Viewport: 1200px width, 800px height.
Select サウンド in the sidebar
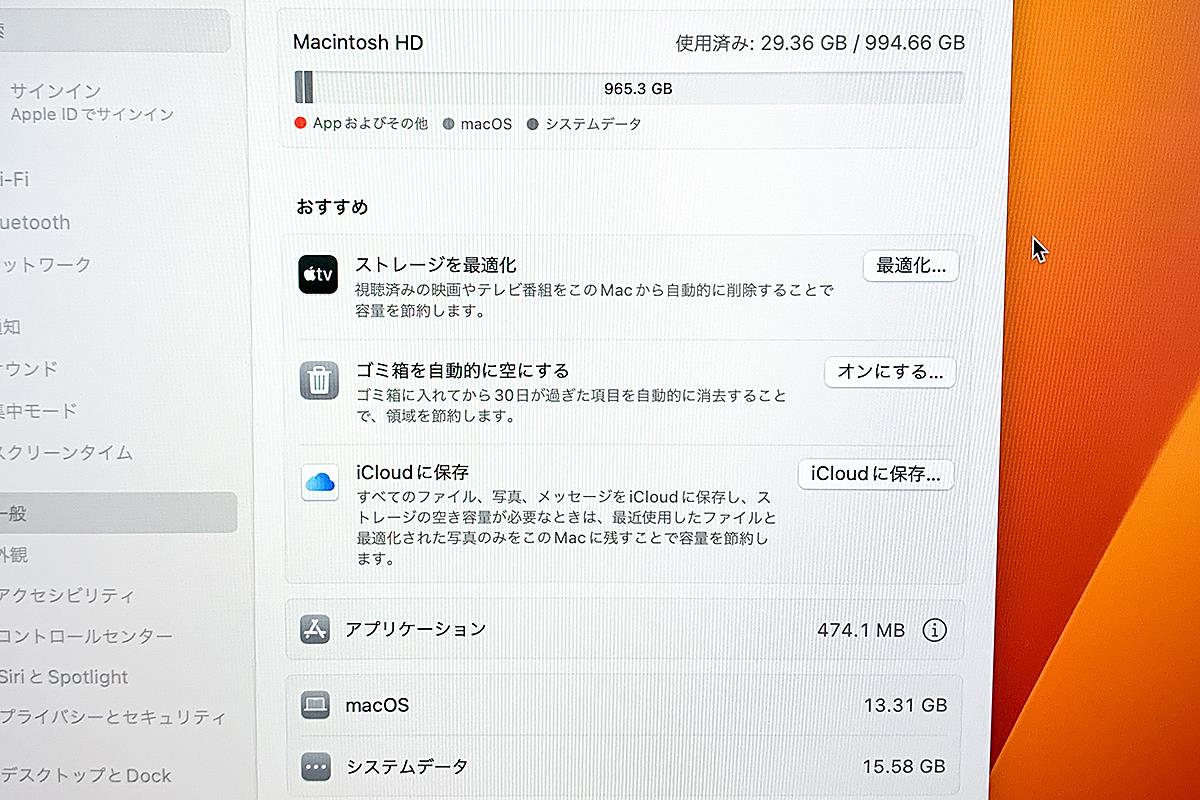pos(29,369)
